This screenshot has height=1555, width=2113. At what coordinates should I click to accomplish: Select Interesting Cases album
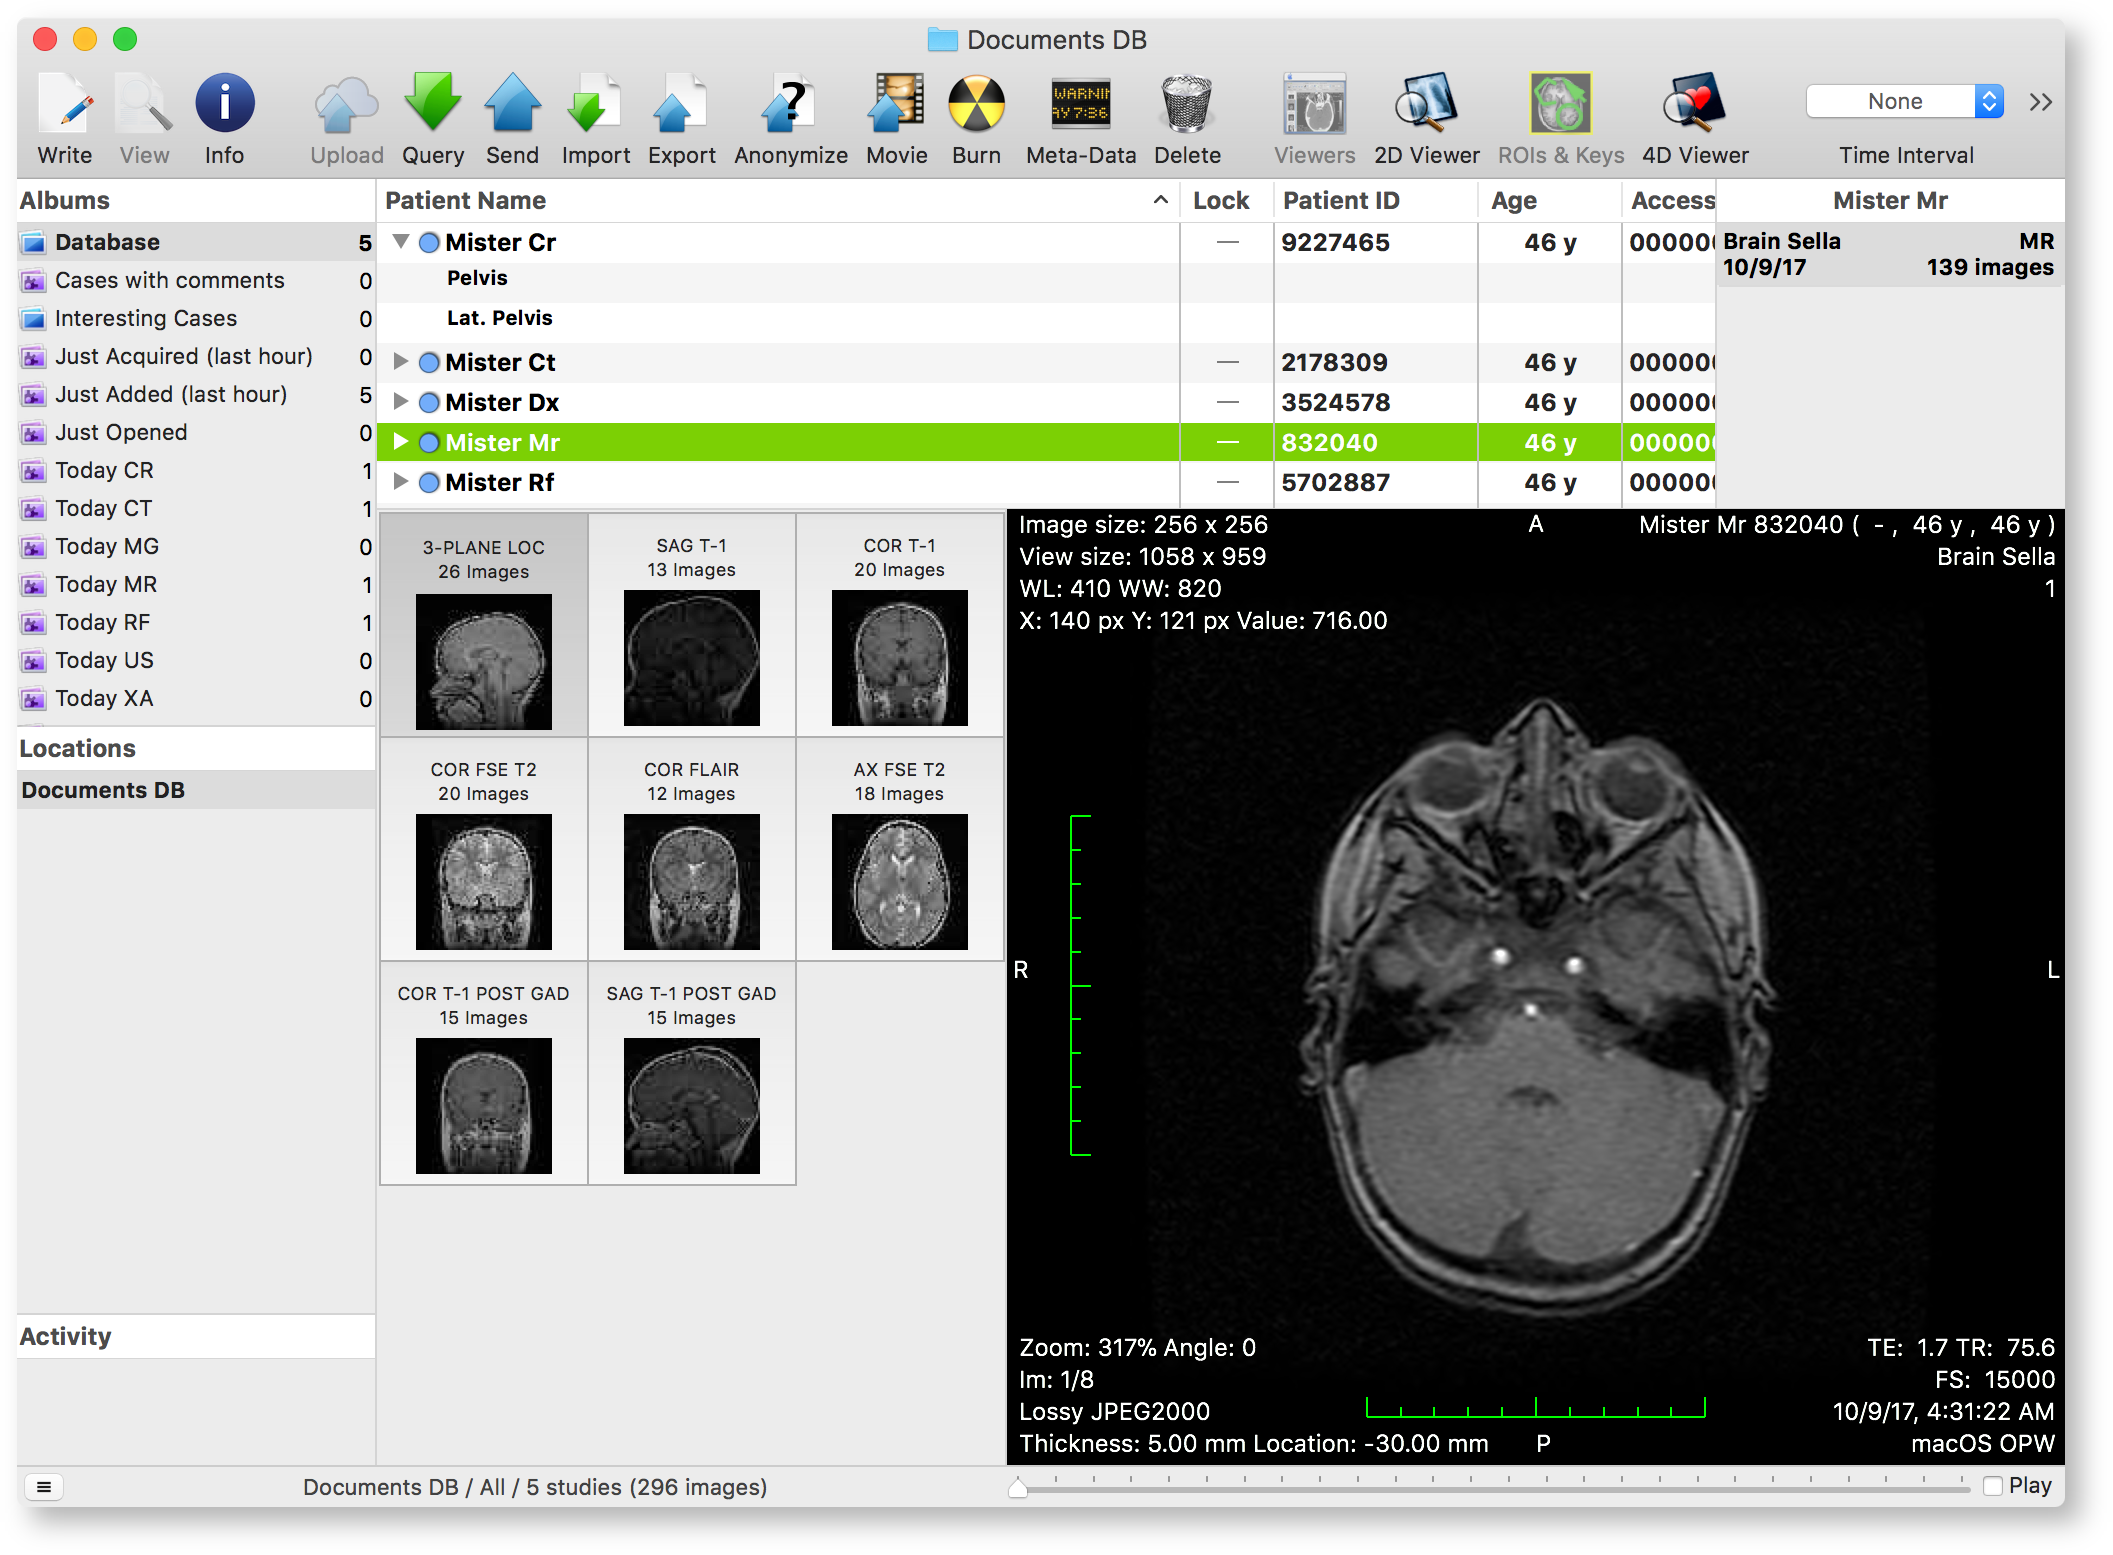click(x=146, y=319)
